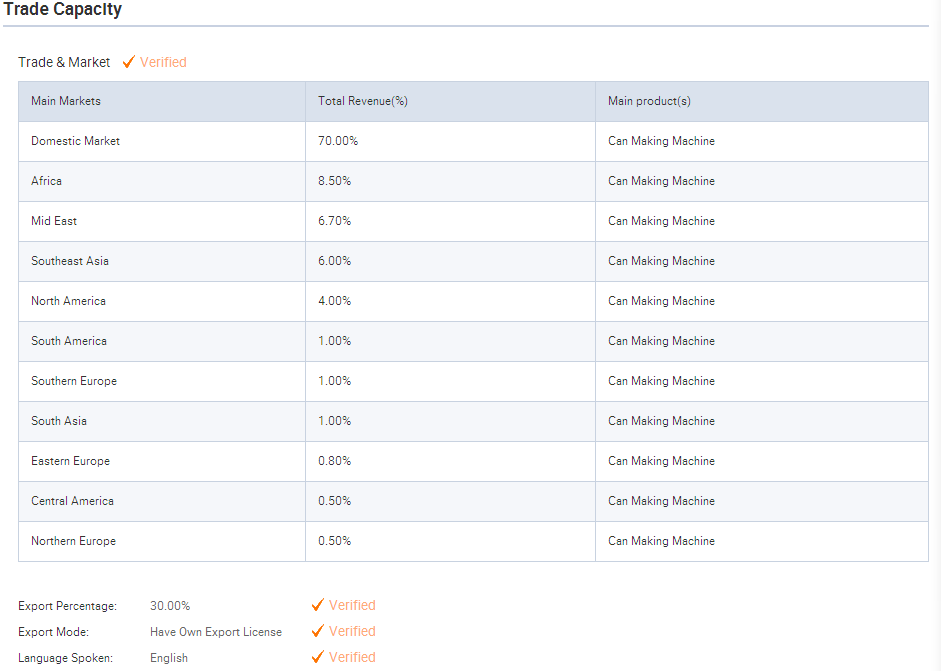The width and height of the screenshot is (941, 671).
Task: Select the Main product(s) column header
Action: pyautogui.click(x=762, y=101)
